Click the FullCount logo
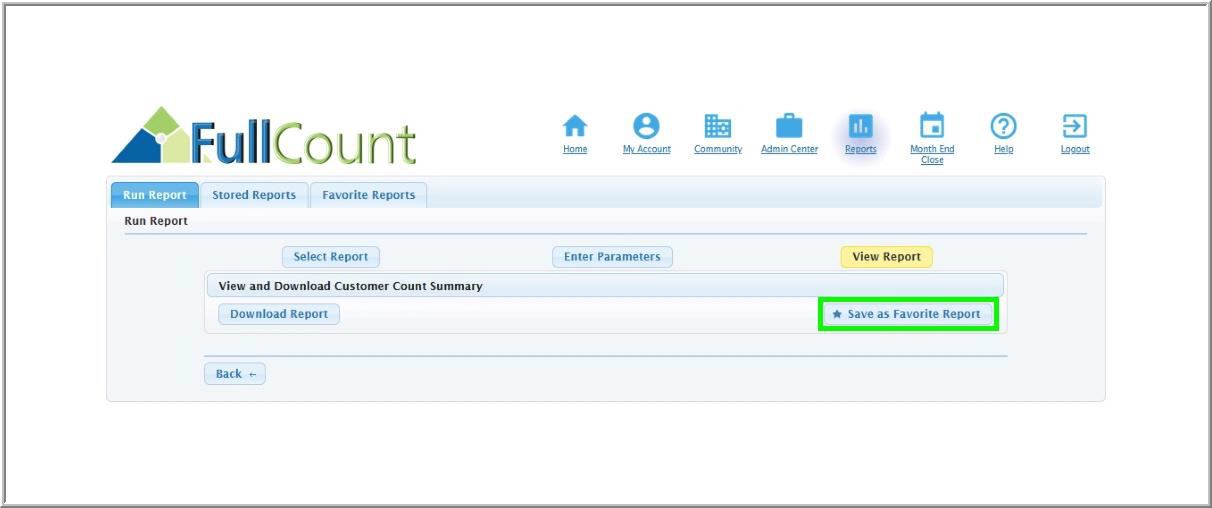The height and width of the screenshot is (508, 1212). [264, 138]
